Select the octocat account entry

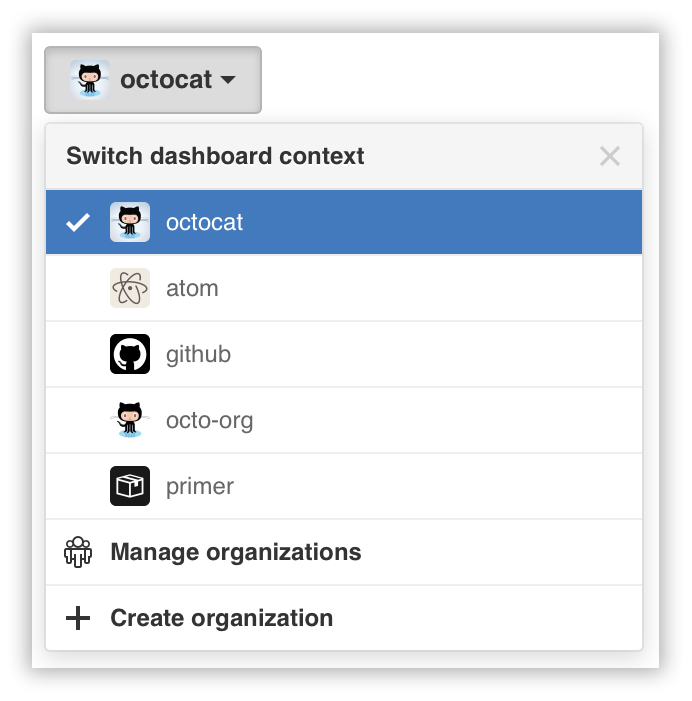[x=204, y=222]
